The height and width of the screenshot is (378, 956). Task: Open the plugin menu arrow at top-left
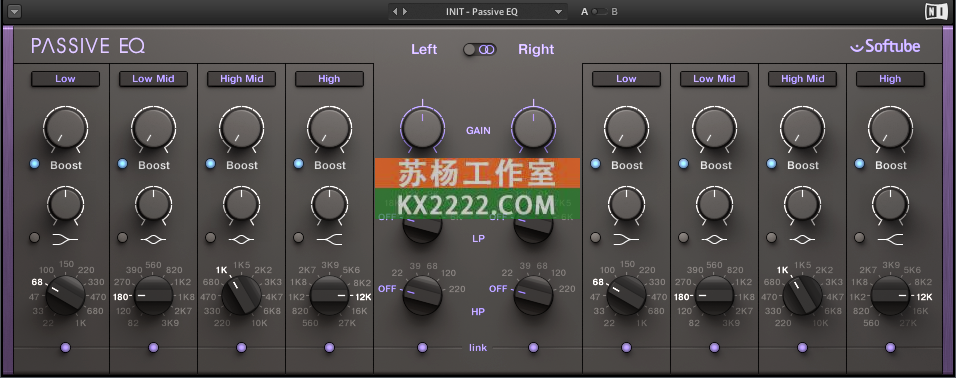[x=15, y=11]
